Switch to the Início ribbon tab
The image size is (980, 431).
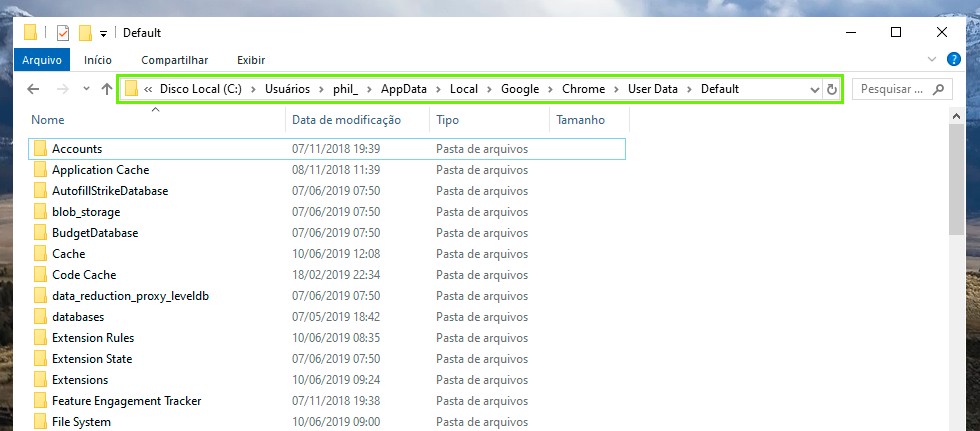click(x=98, y=60)
